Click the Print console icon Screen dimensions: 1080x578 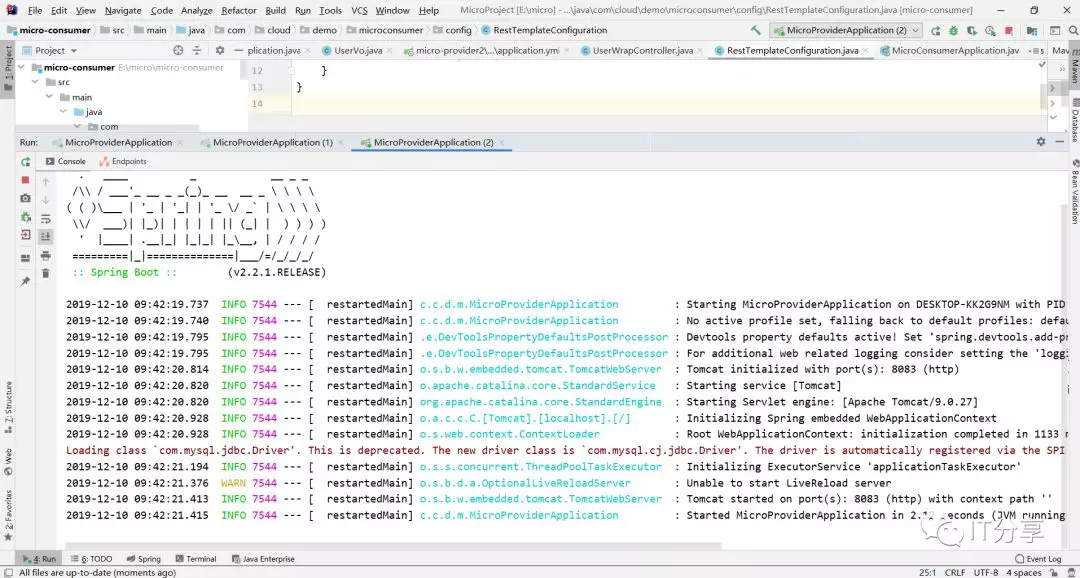(x=45, y=256)
